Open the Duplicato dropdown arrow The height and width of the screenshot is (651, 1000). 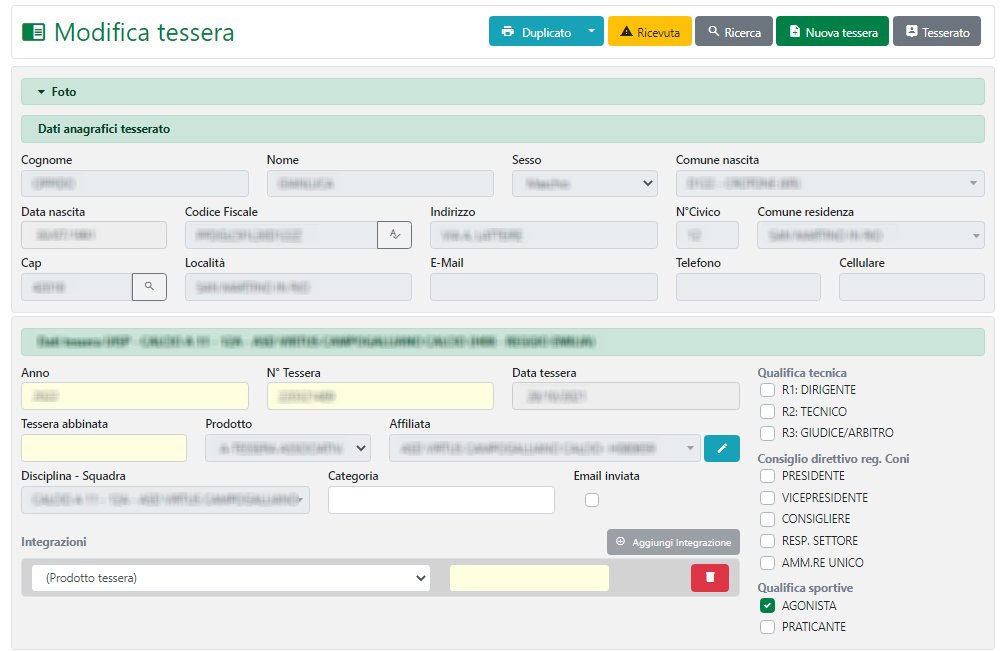click(x=591, y=32)
